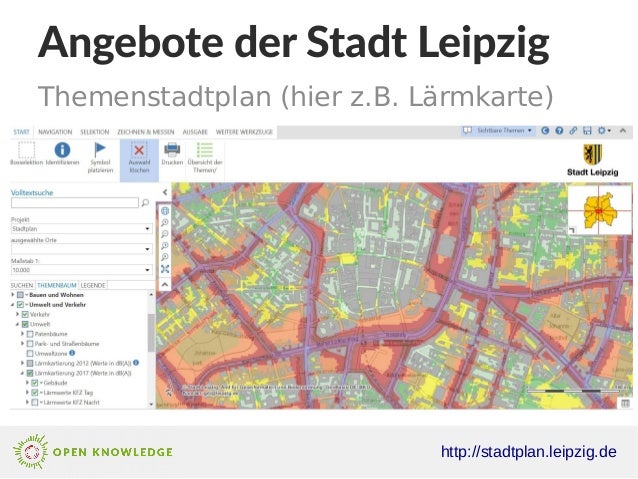The width and height of the screenshot is (638, 479).
Task: Enable the Patenbäume checkbox
Action: point(30,334)
